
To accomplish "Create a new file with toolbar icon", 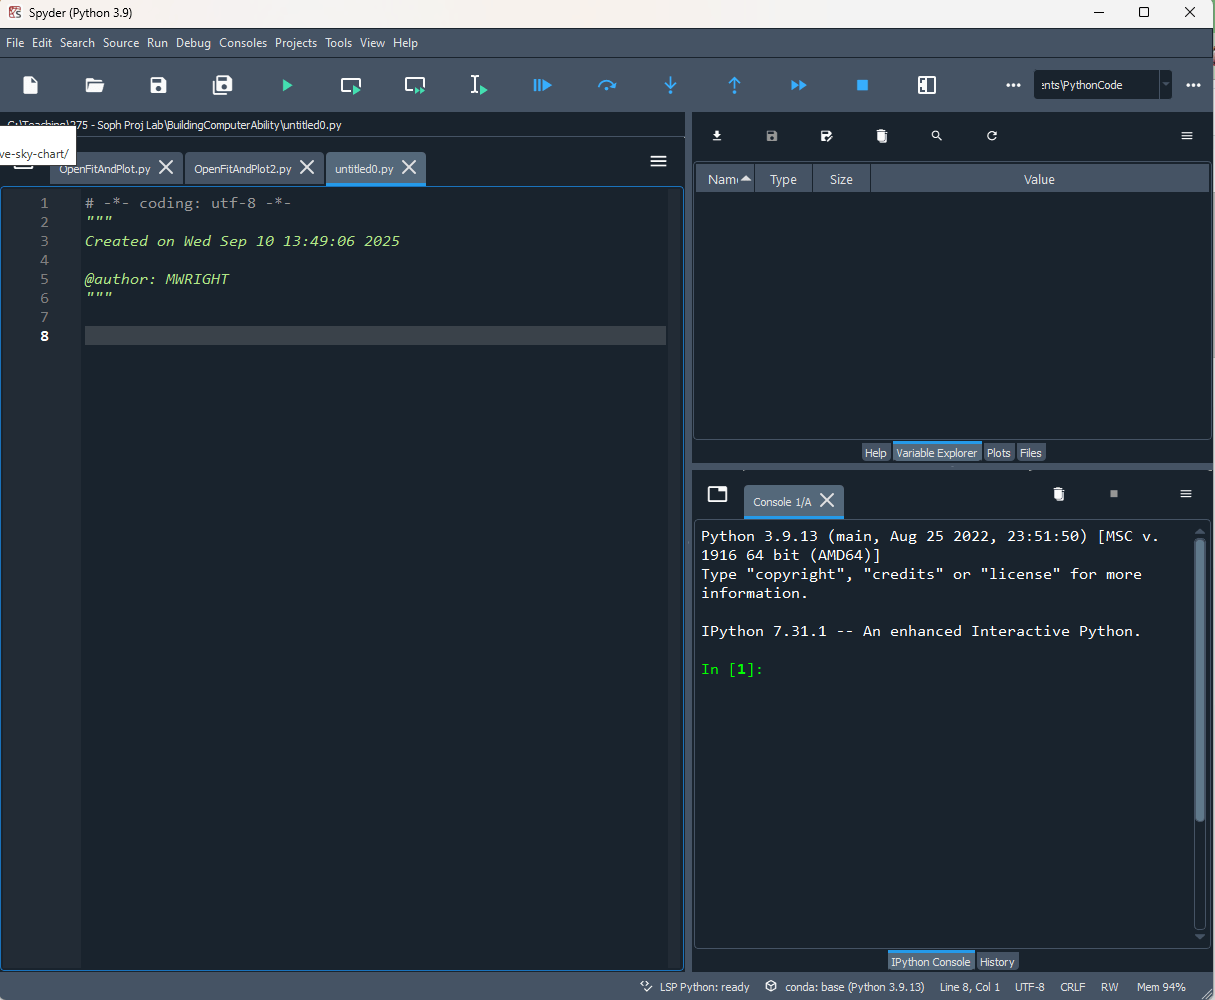I will point(31,85).
